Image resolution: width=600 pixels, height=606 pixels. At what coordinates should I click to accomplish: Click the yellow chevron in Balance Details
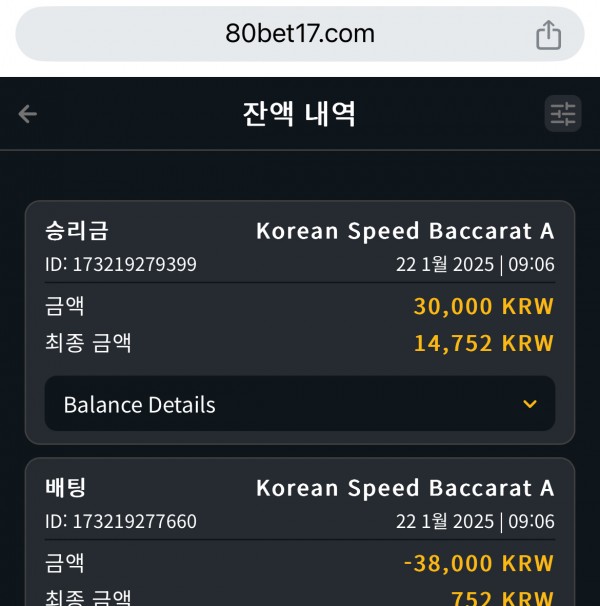click(530, 404)
